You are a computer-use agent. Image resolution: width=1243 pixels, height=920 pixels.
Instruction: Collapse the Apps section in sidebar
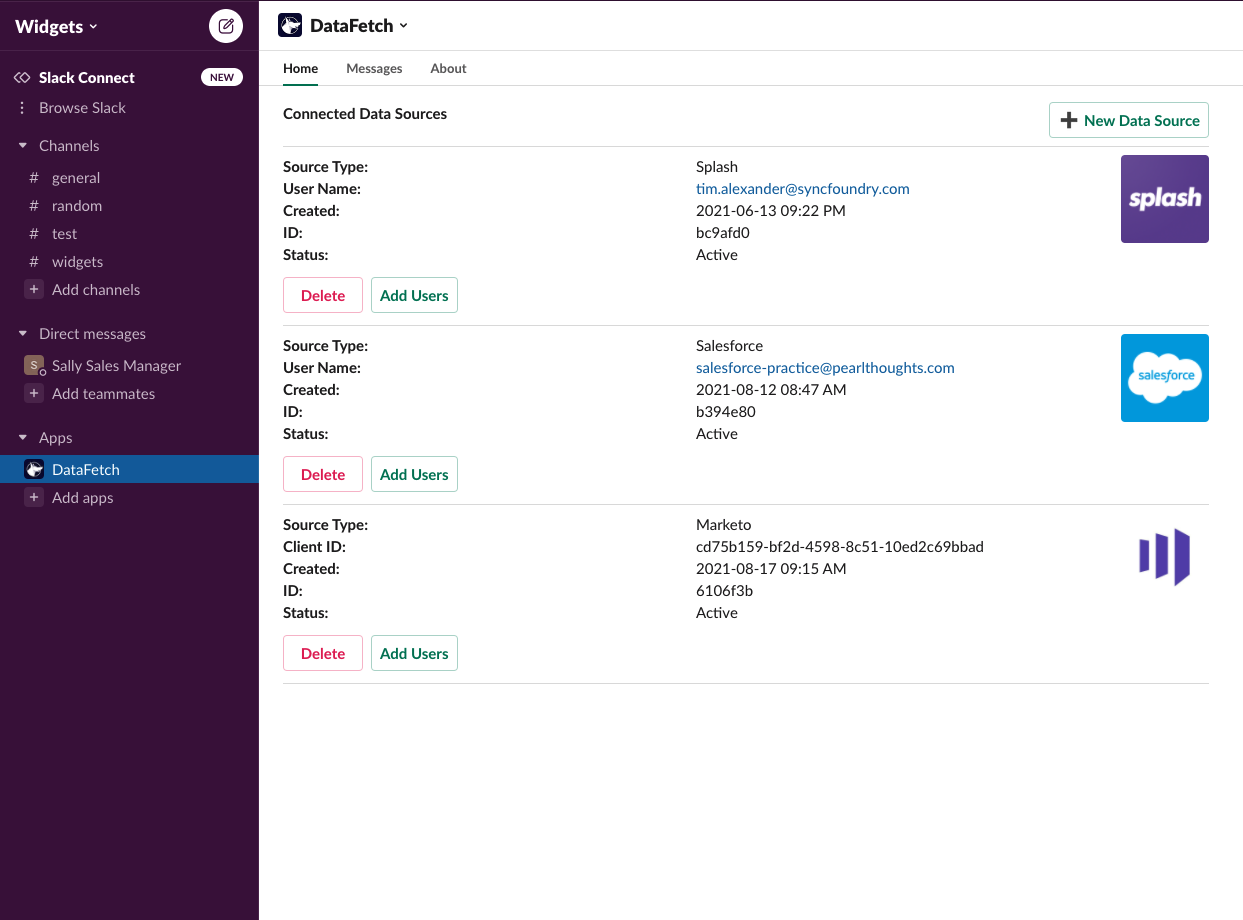[x=23, y=438]
